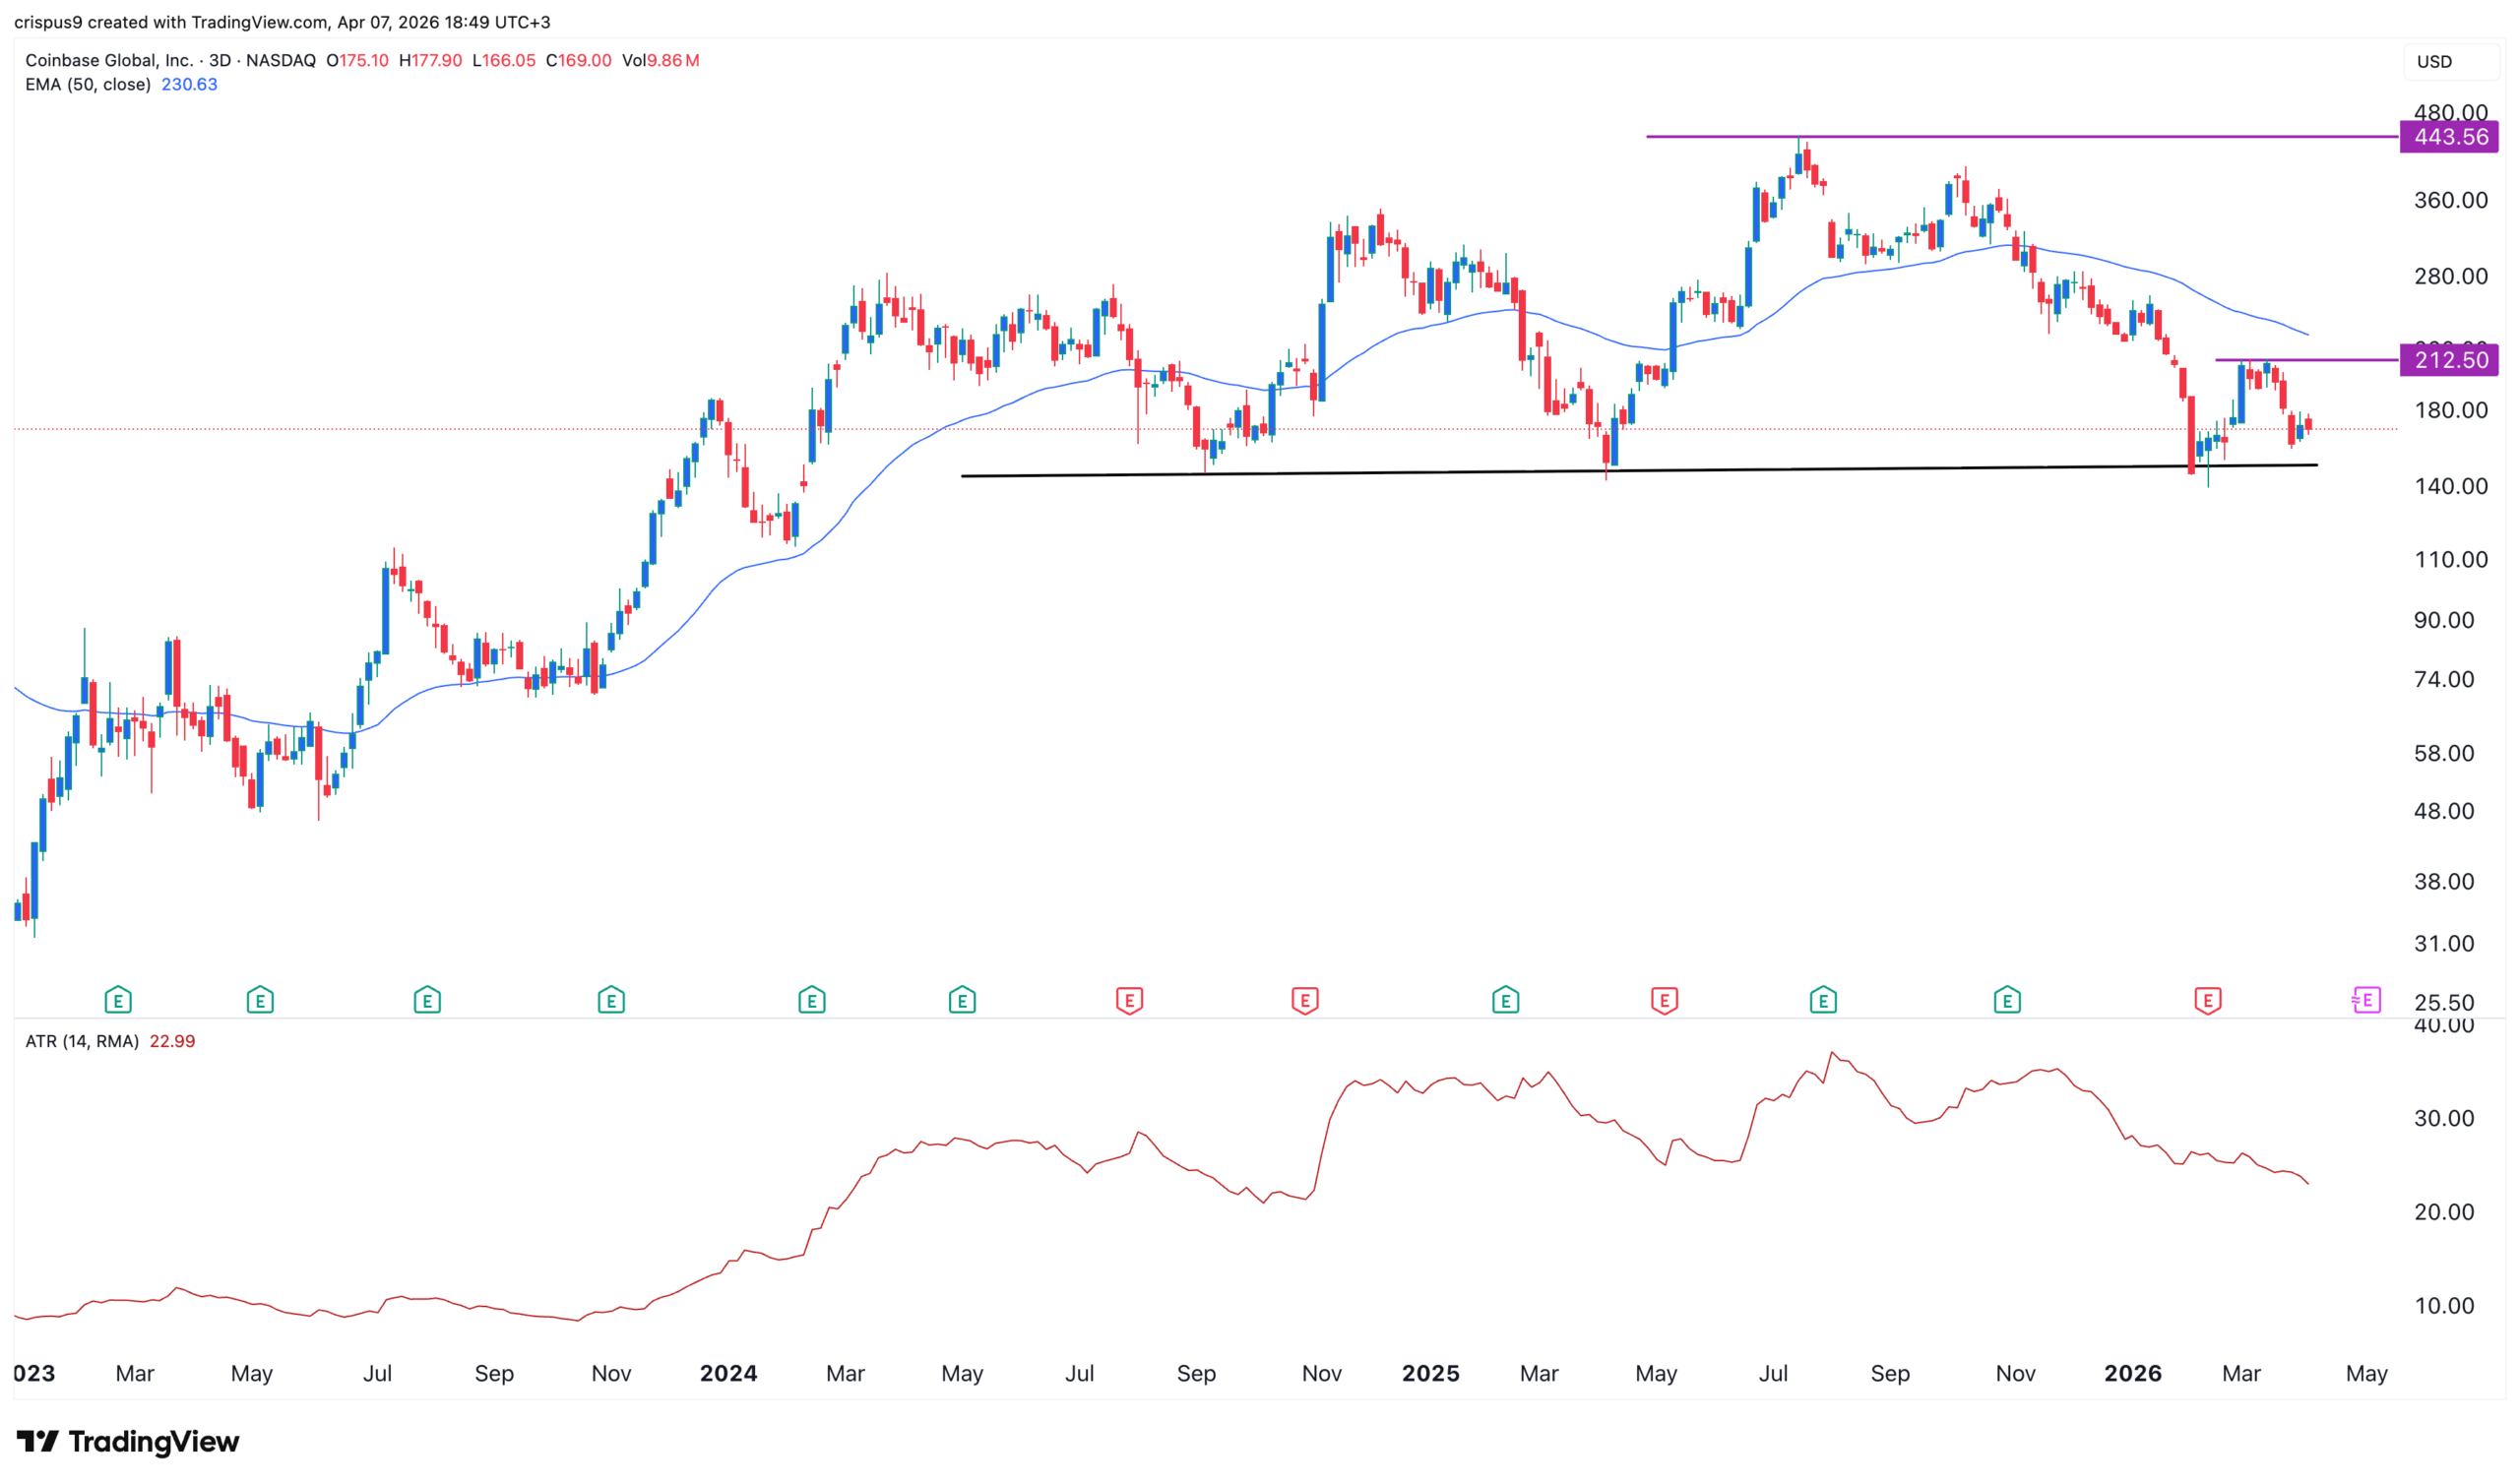Click the red earnings marker near February 2026
The height and width of the screenshot is (1484, 2520).
[2207, 999]
